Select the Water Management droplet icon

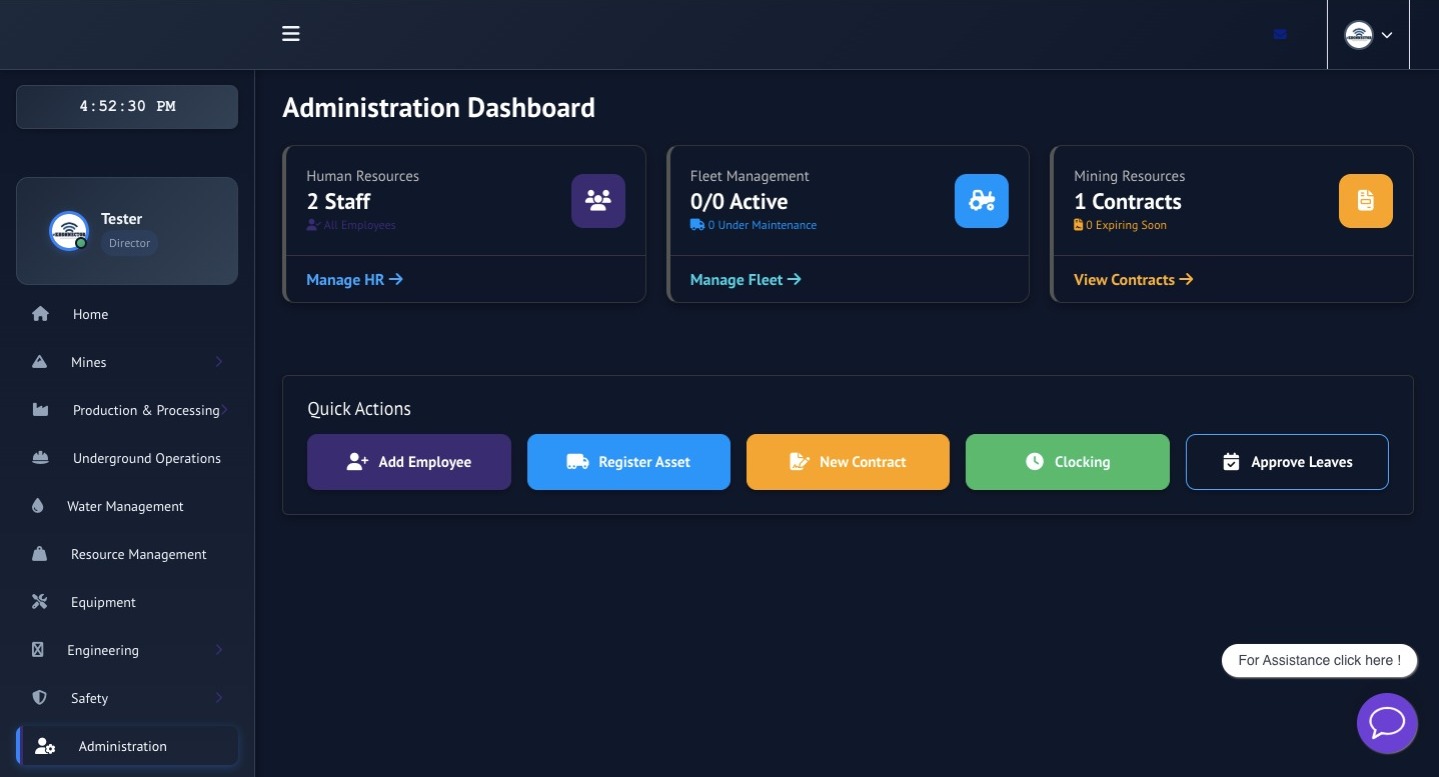point(38,505)
